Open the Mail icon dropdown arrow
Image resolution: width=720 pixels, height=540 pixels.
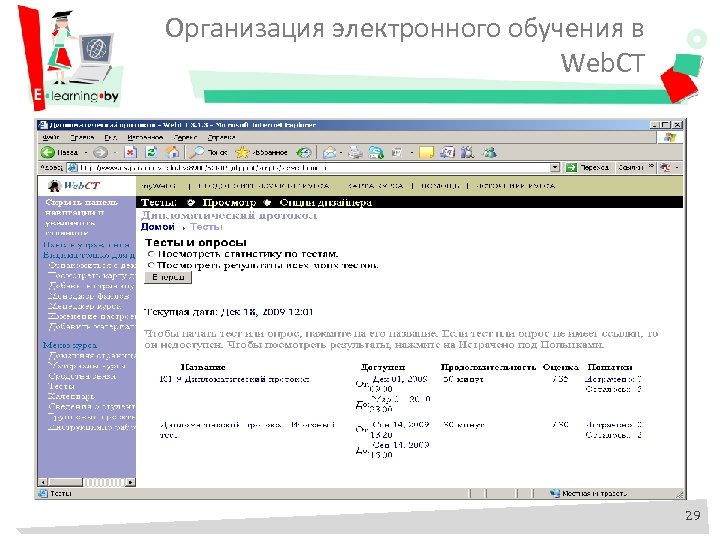[x=341, y=152]
